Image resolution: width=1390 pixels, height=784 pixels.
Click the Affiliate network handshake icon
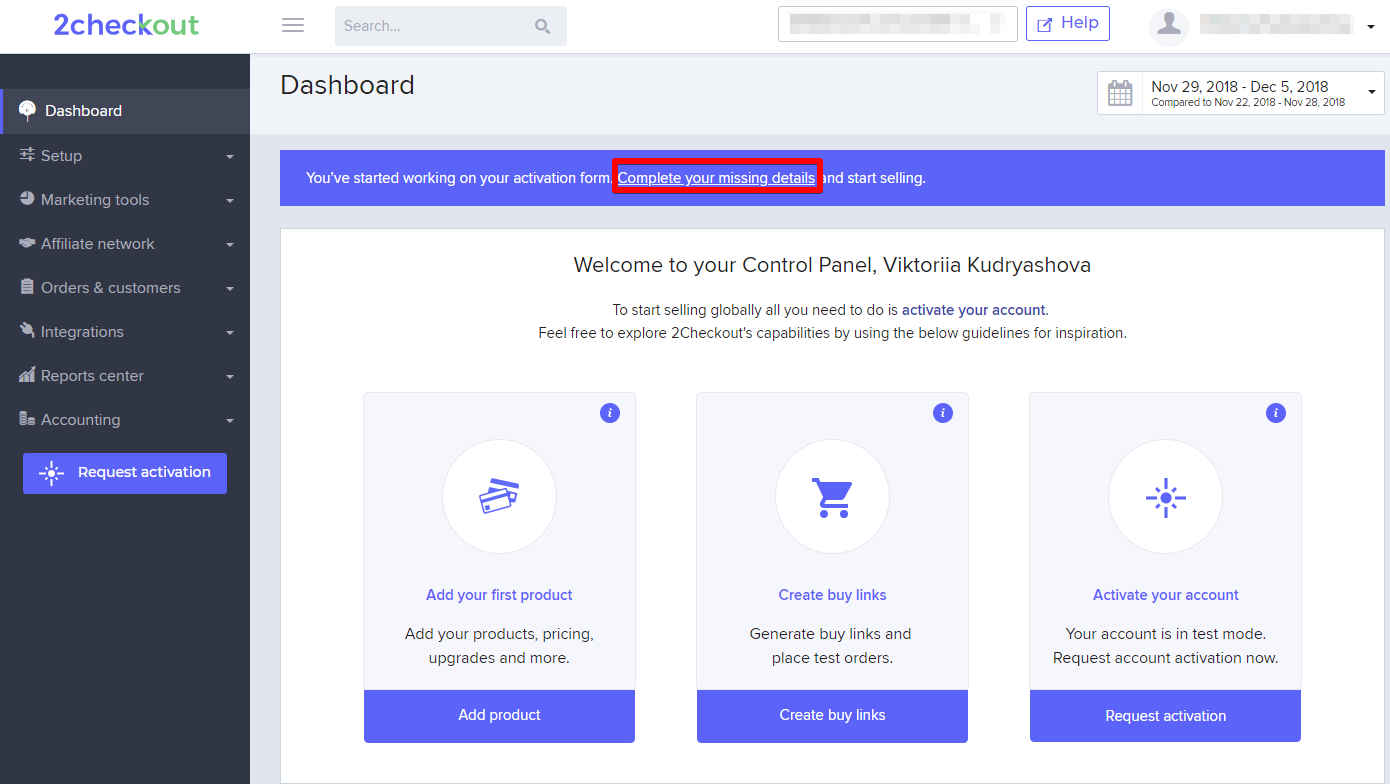coord(27,243)
